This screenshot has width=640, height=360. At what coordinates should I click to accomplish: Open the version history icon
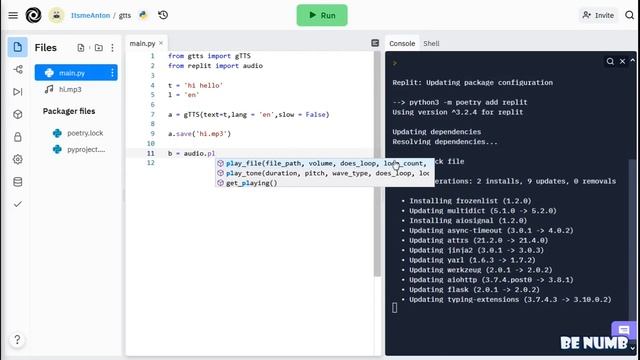[x=163, y=15]
